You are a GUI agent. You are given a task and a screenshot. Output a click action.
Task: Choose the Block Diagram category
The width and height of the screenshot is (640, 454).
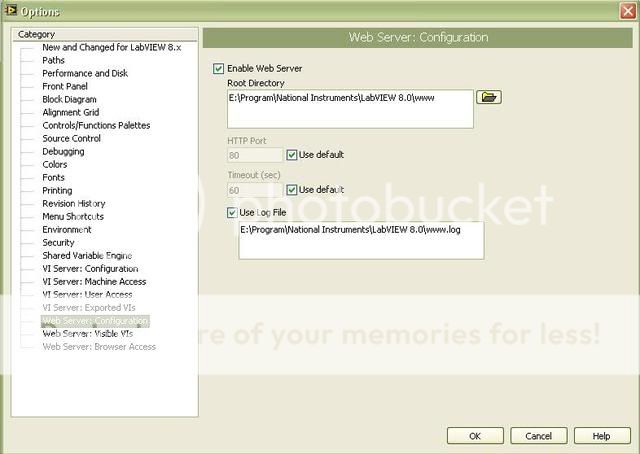(69, 100)
